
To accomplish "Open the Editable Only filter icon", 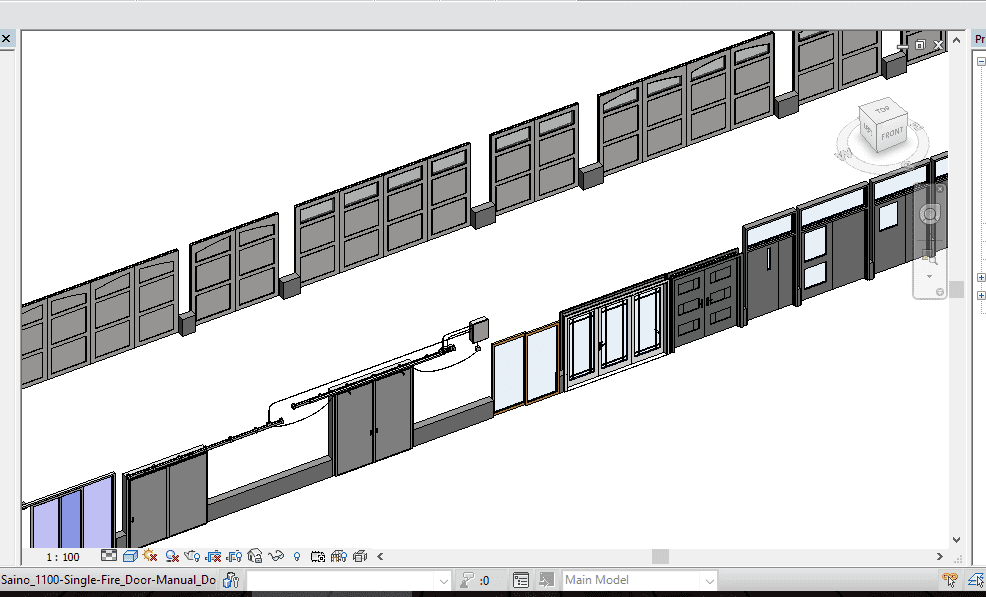I will (x=467, y=580).
